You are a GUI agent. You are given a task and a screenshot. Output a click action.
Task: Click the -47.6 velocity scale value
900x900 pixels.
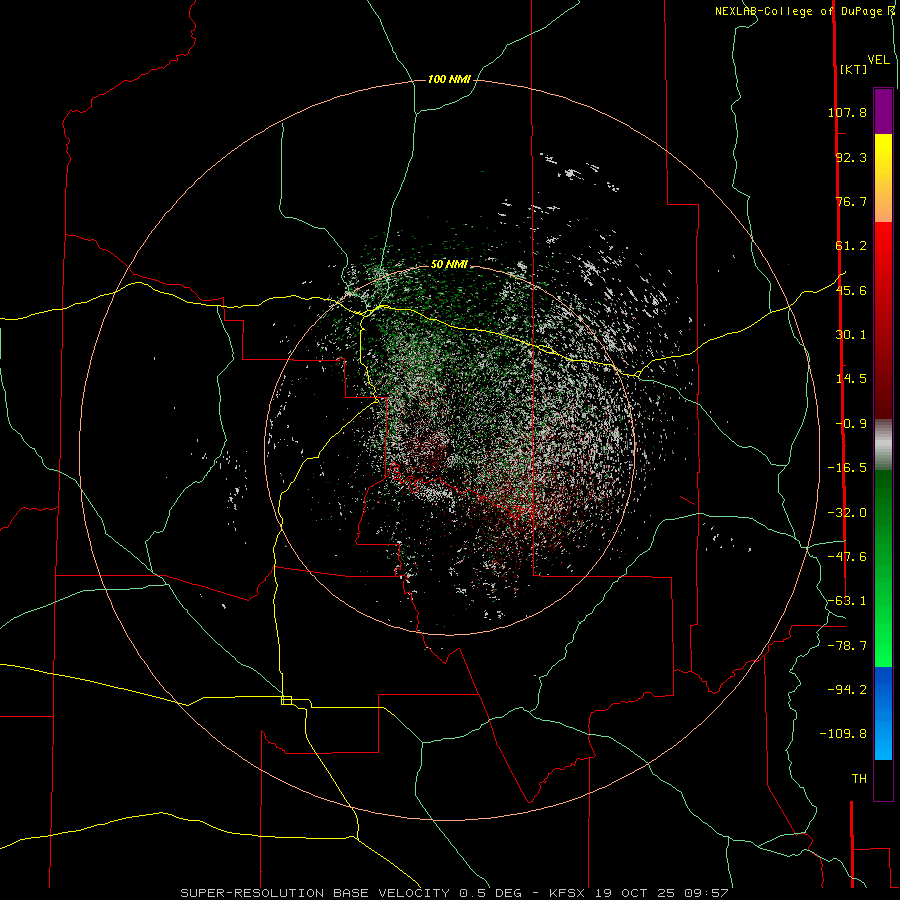[847, 557]
